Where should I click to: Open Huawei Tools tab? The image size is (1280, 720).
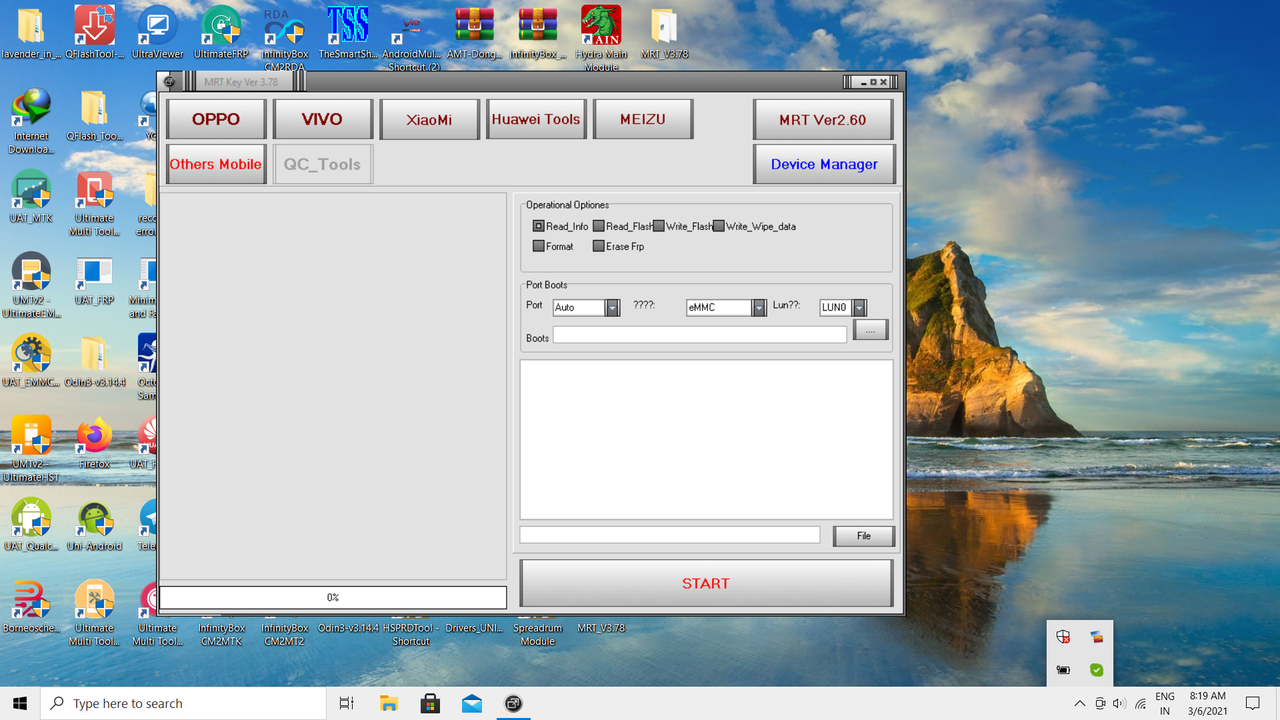click(536, 119)
